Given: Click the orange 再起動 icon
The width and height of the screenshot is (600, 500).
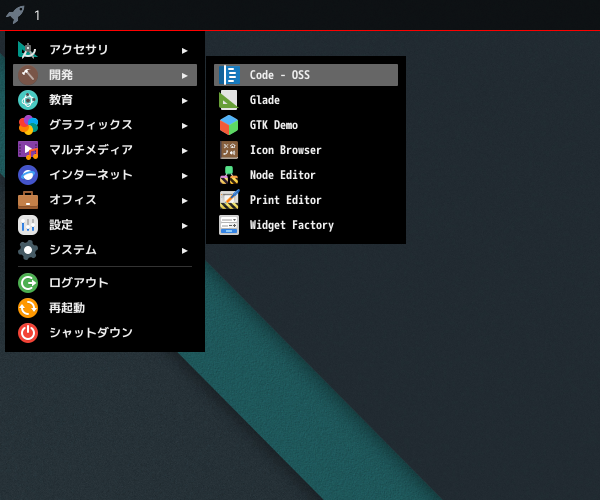Looking at the screenshot, I should point(28,308).
